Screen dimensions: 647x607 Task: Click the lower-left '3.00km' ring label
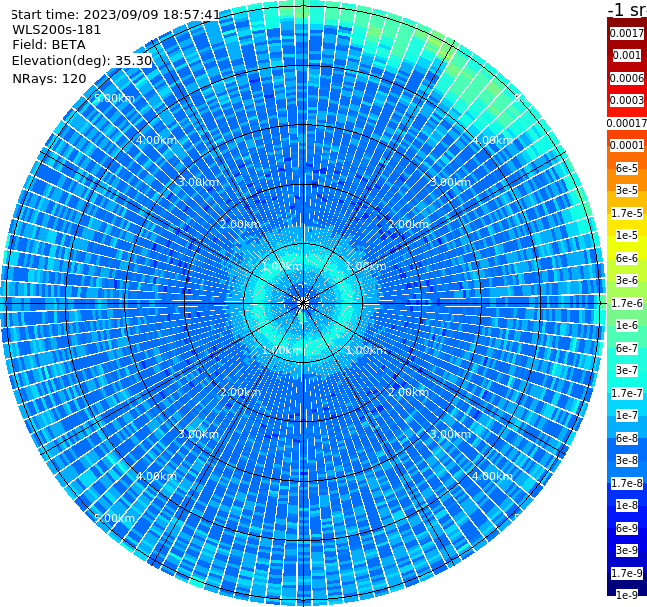coord(198,434)
